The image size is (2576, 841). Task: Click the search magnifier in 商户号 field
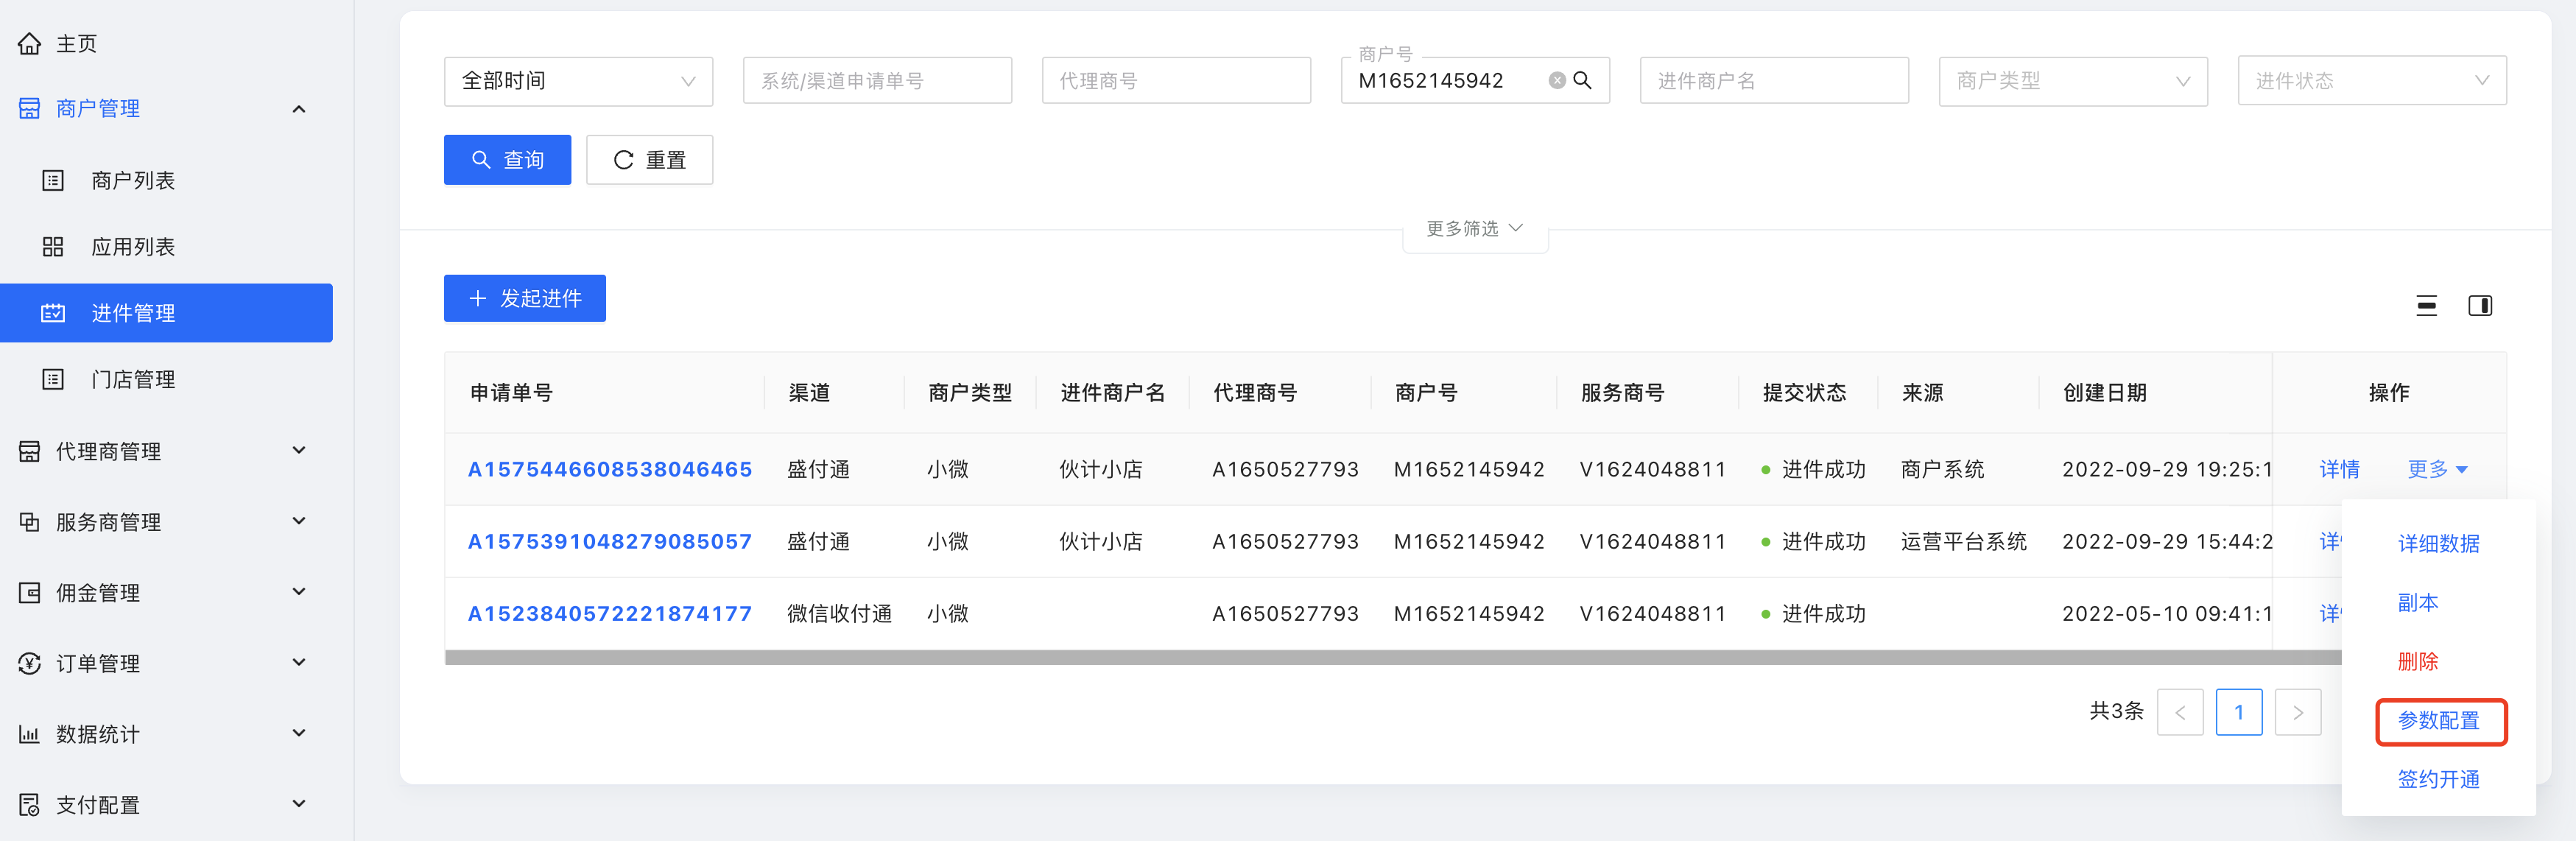coord(1582,81)
